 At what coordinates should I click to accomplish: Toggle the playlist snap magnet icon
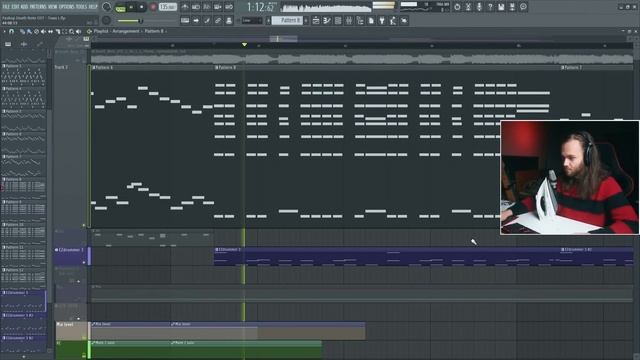pos(12,31)
